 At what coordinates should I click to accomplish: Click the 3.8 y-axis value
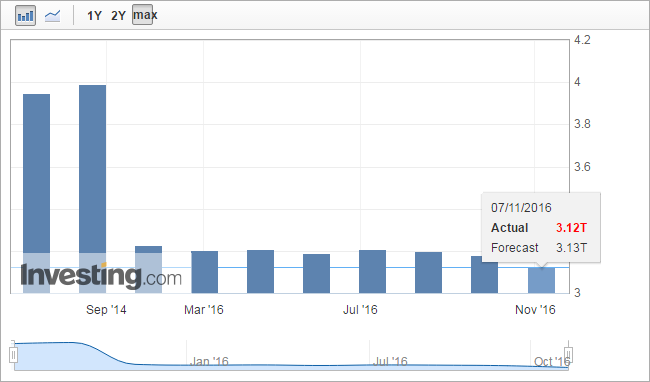click(582, 124)
